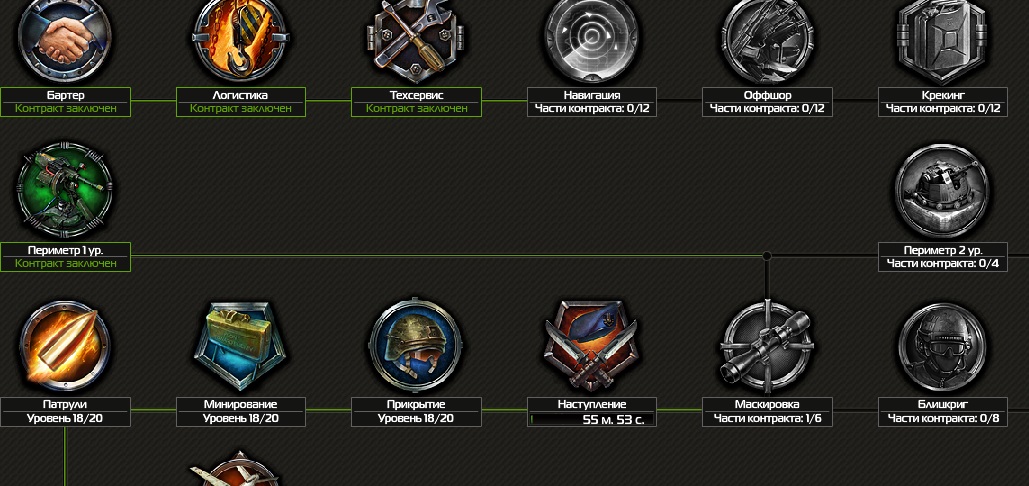Click the Наступление timer progress bar
This screenshot has width=1029, height=486.
592,419
